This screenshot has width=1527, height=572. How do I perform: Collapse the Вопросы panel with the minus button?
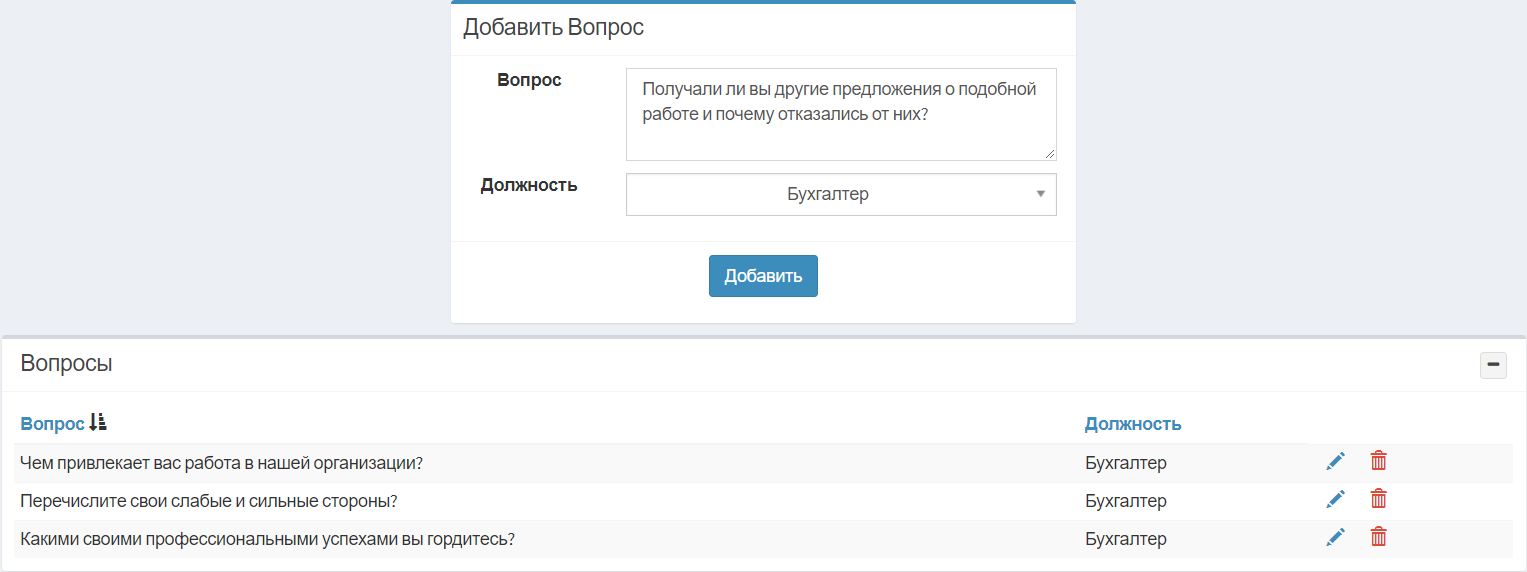point(1493,365)
